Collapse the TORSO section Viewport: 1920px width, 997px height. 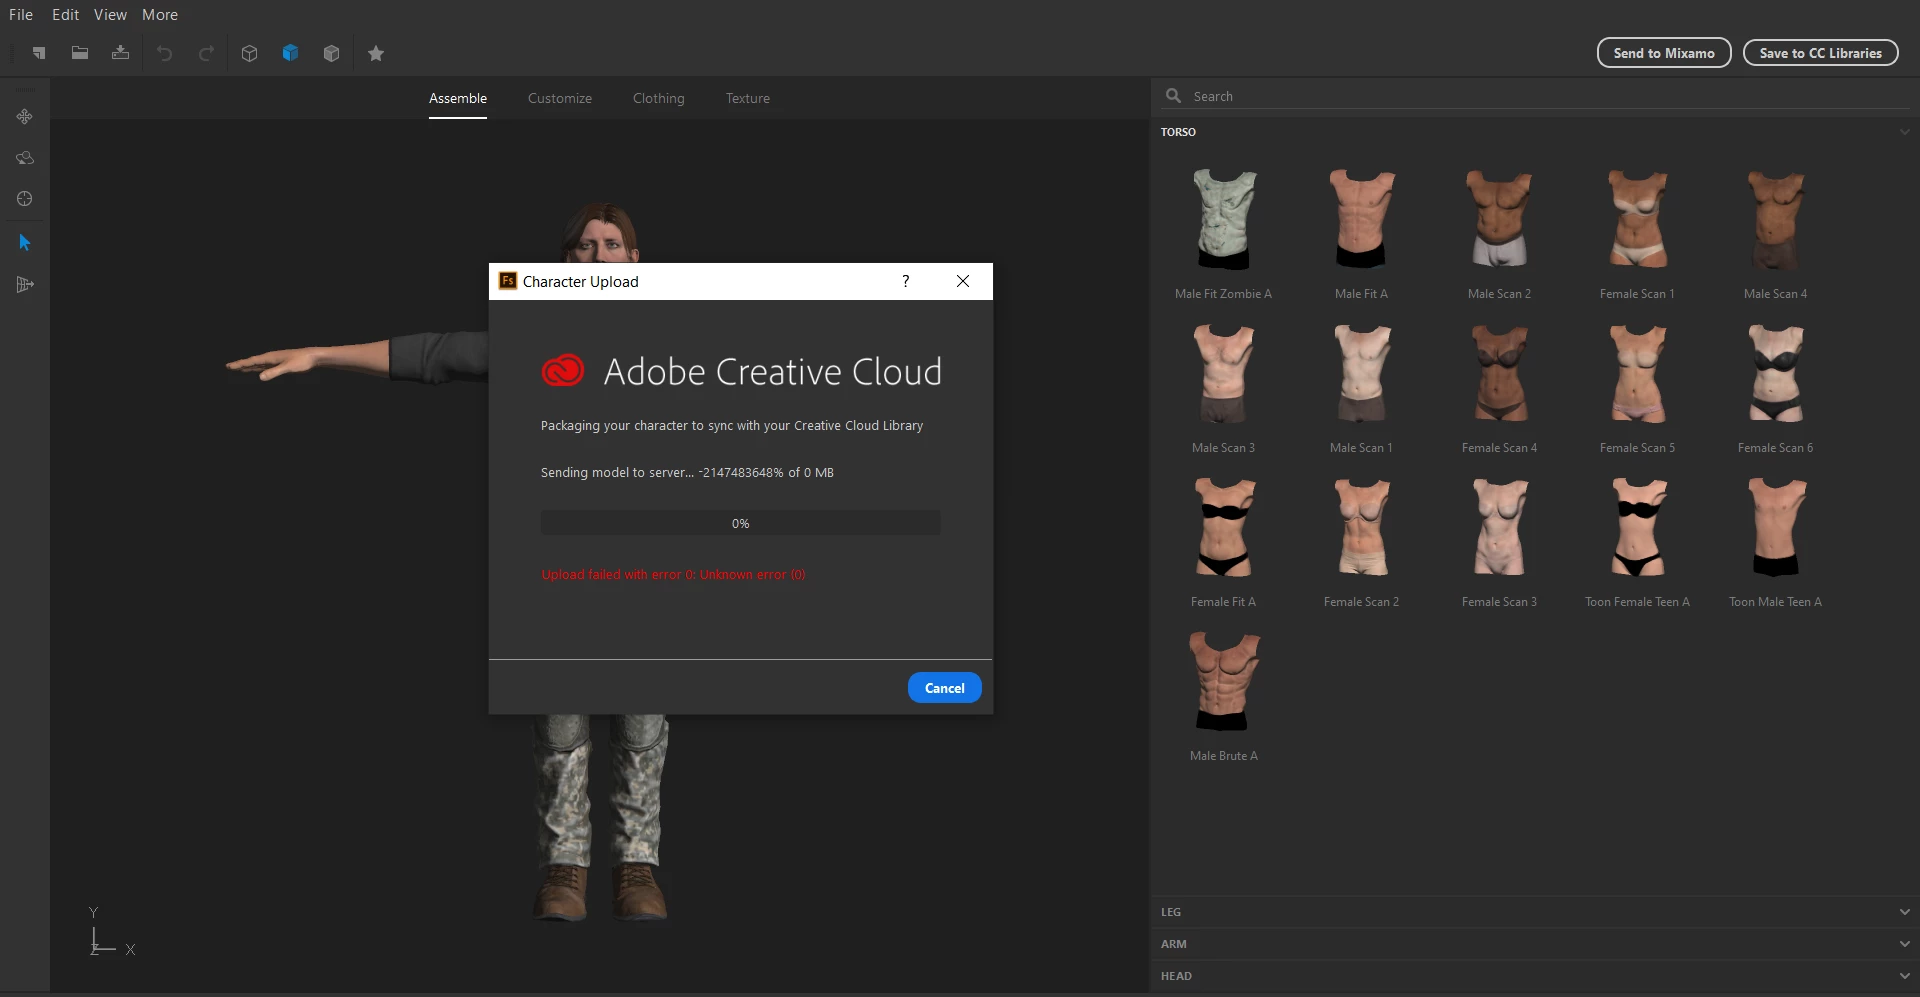point(1535,132)
